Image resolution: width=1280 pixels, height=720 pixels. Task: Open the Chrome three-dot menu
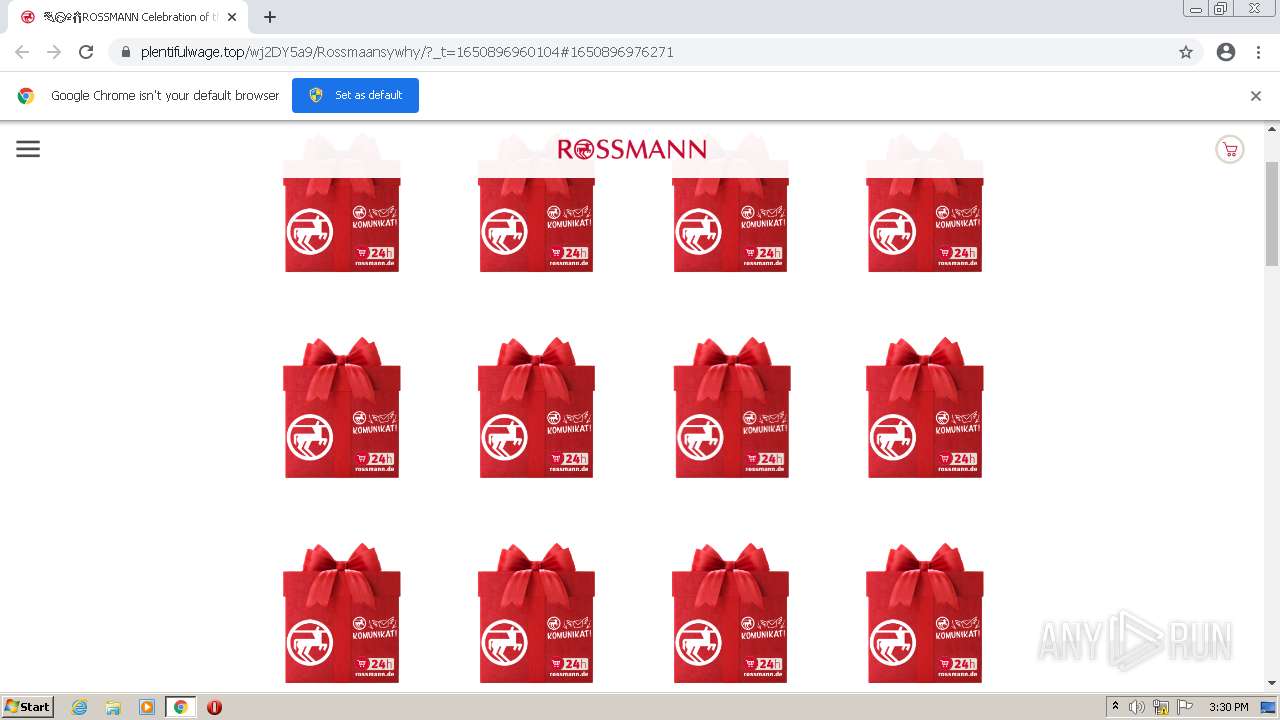1258,52
